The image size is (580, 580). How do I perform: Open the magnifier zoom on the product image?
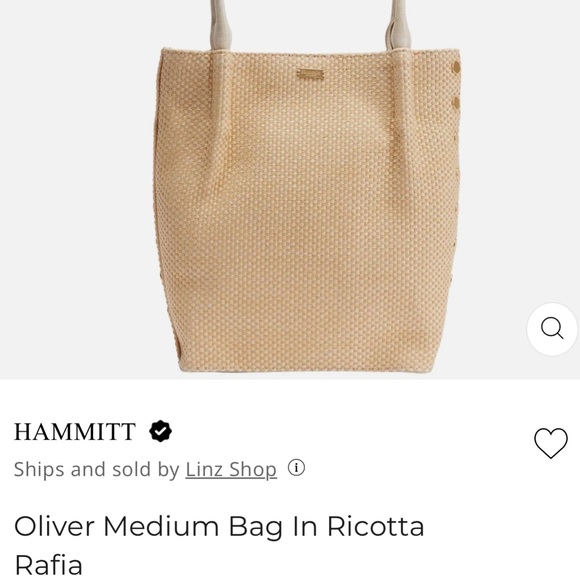click(552, 329)
